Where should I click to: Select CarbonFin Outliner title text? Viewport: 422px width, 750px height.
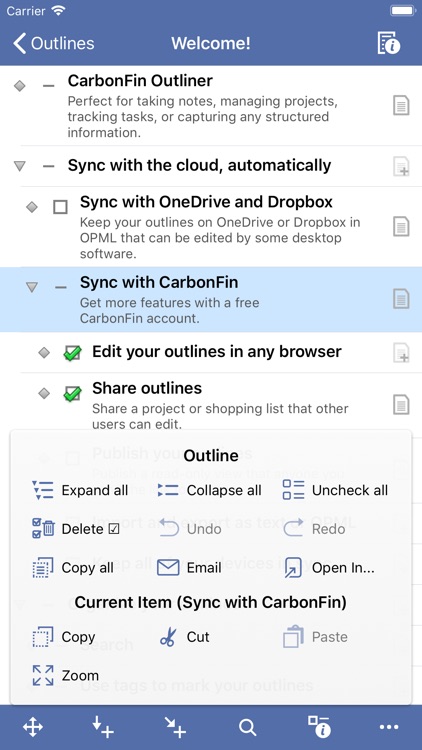140,81
